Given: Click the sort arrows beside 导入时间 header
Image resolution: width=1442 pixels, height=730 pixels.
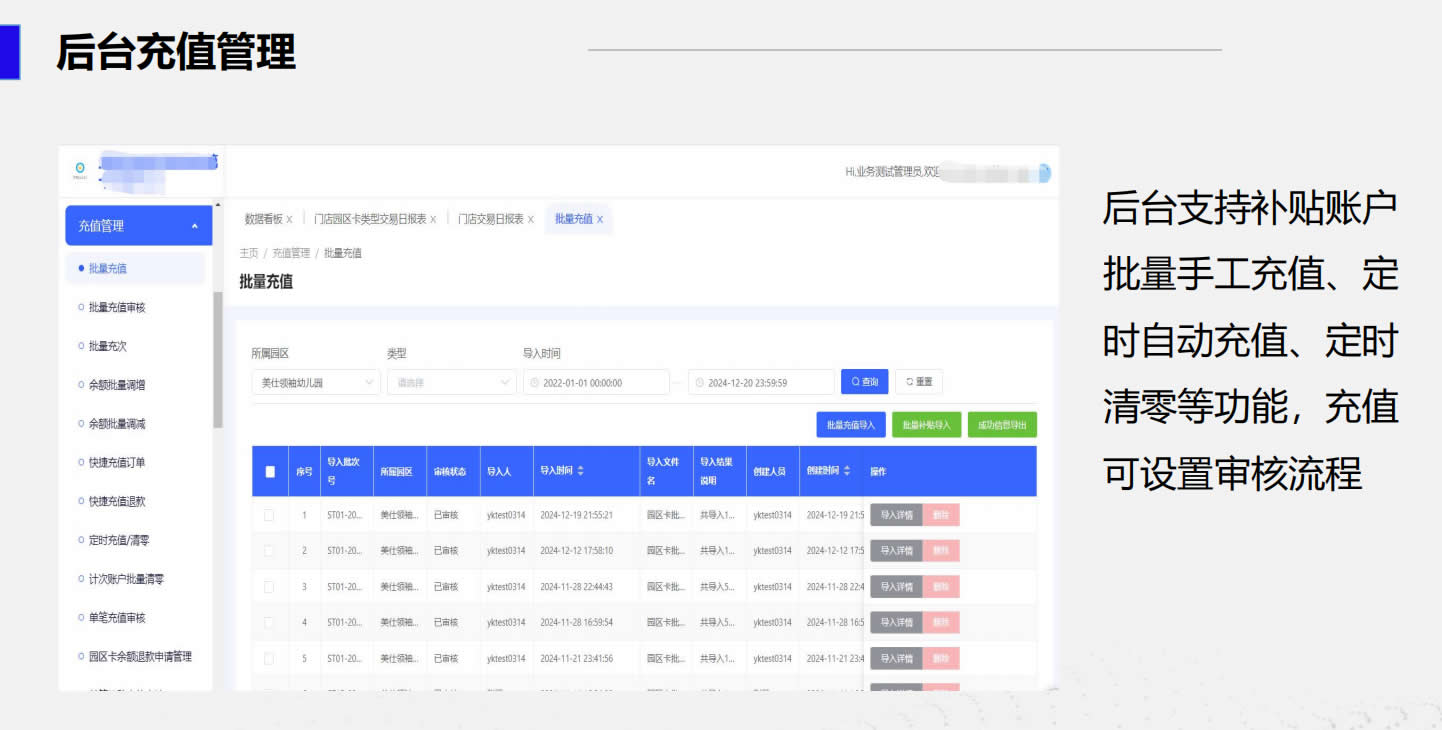Looking at the screenshot, I should pos(581,471).
